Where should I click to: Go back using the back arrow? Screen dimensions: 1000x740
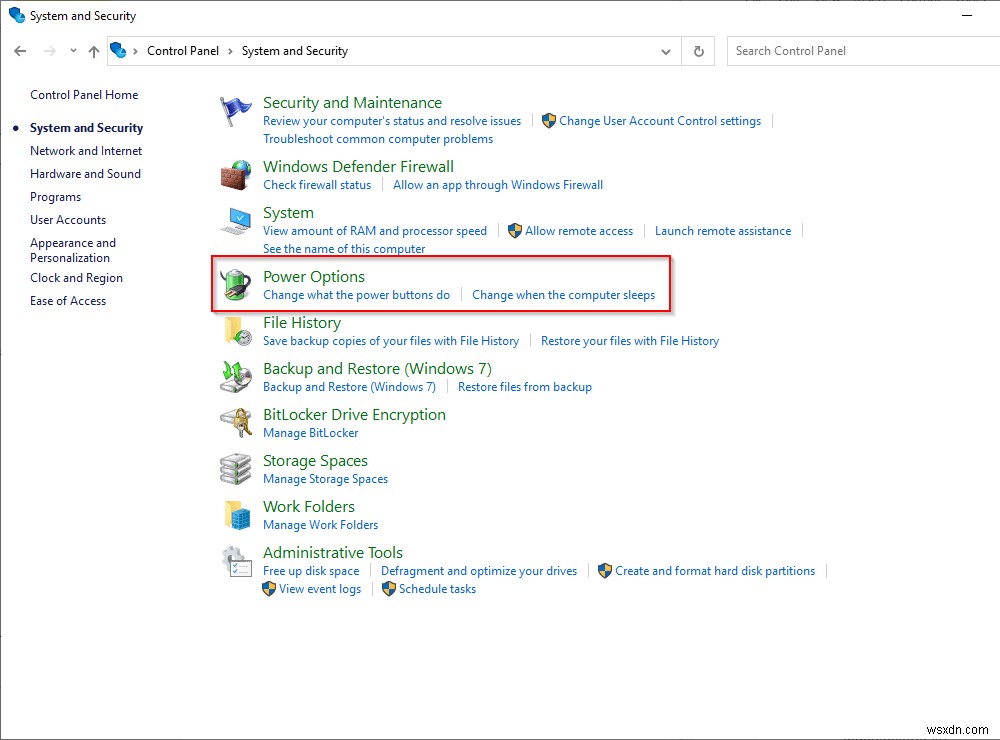click(x=20, y=51)
